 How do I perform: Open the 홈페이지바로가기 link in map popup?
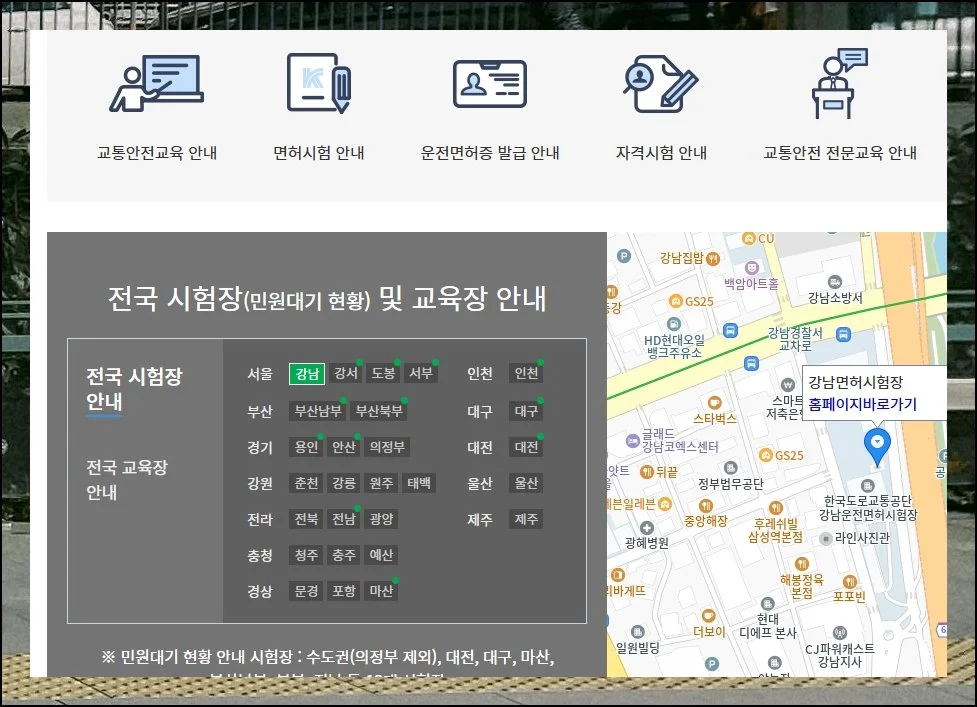(862, 404)
